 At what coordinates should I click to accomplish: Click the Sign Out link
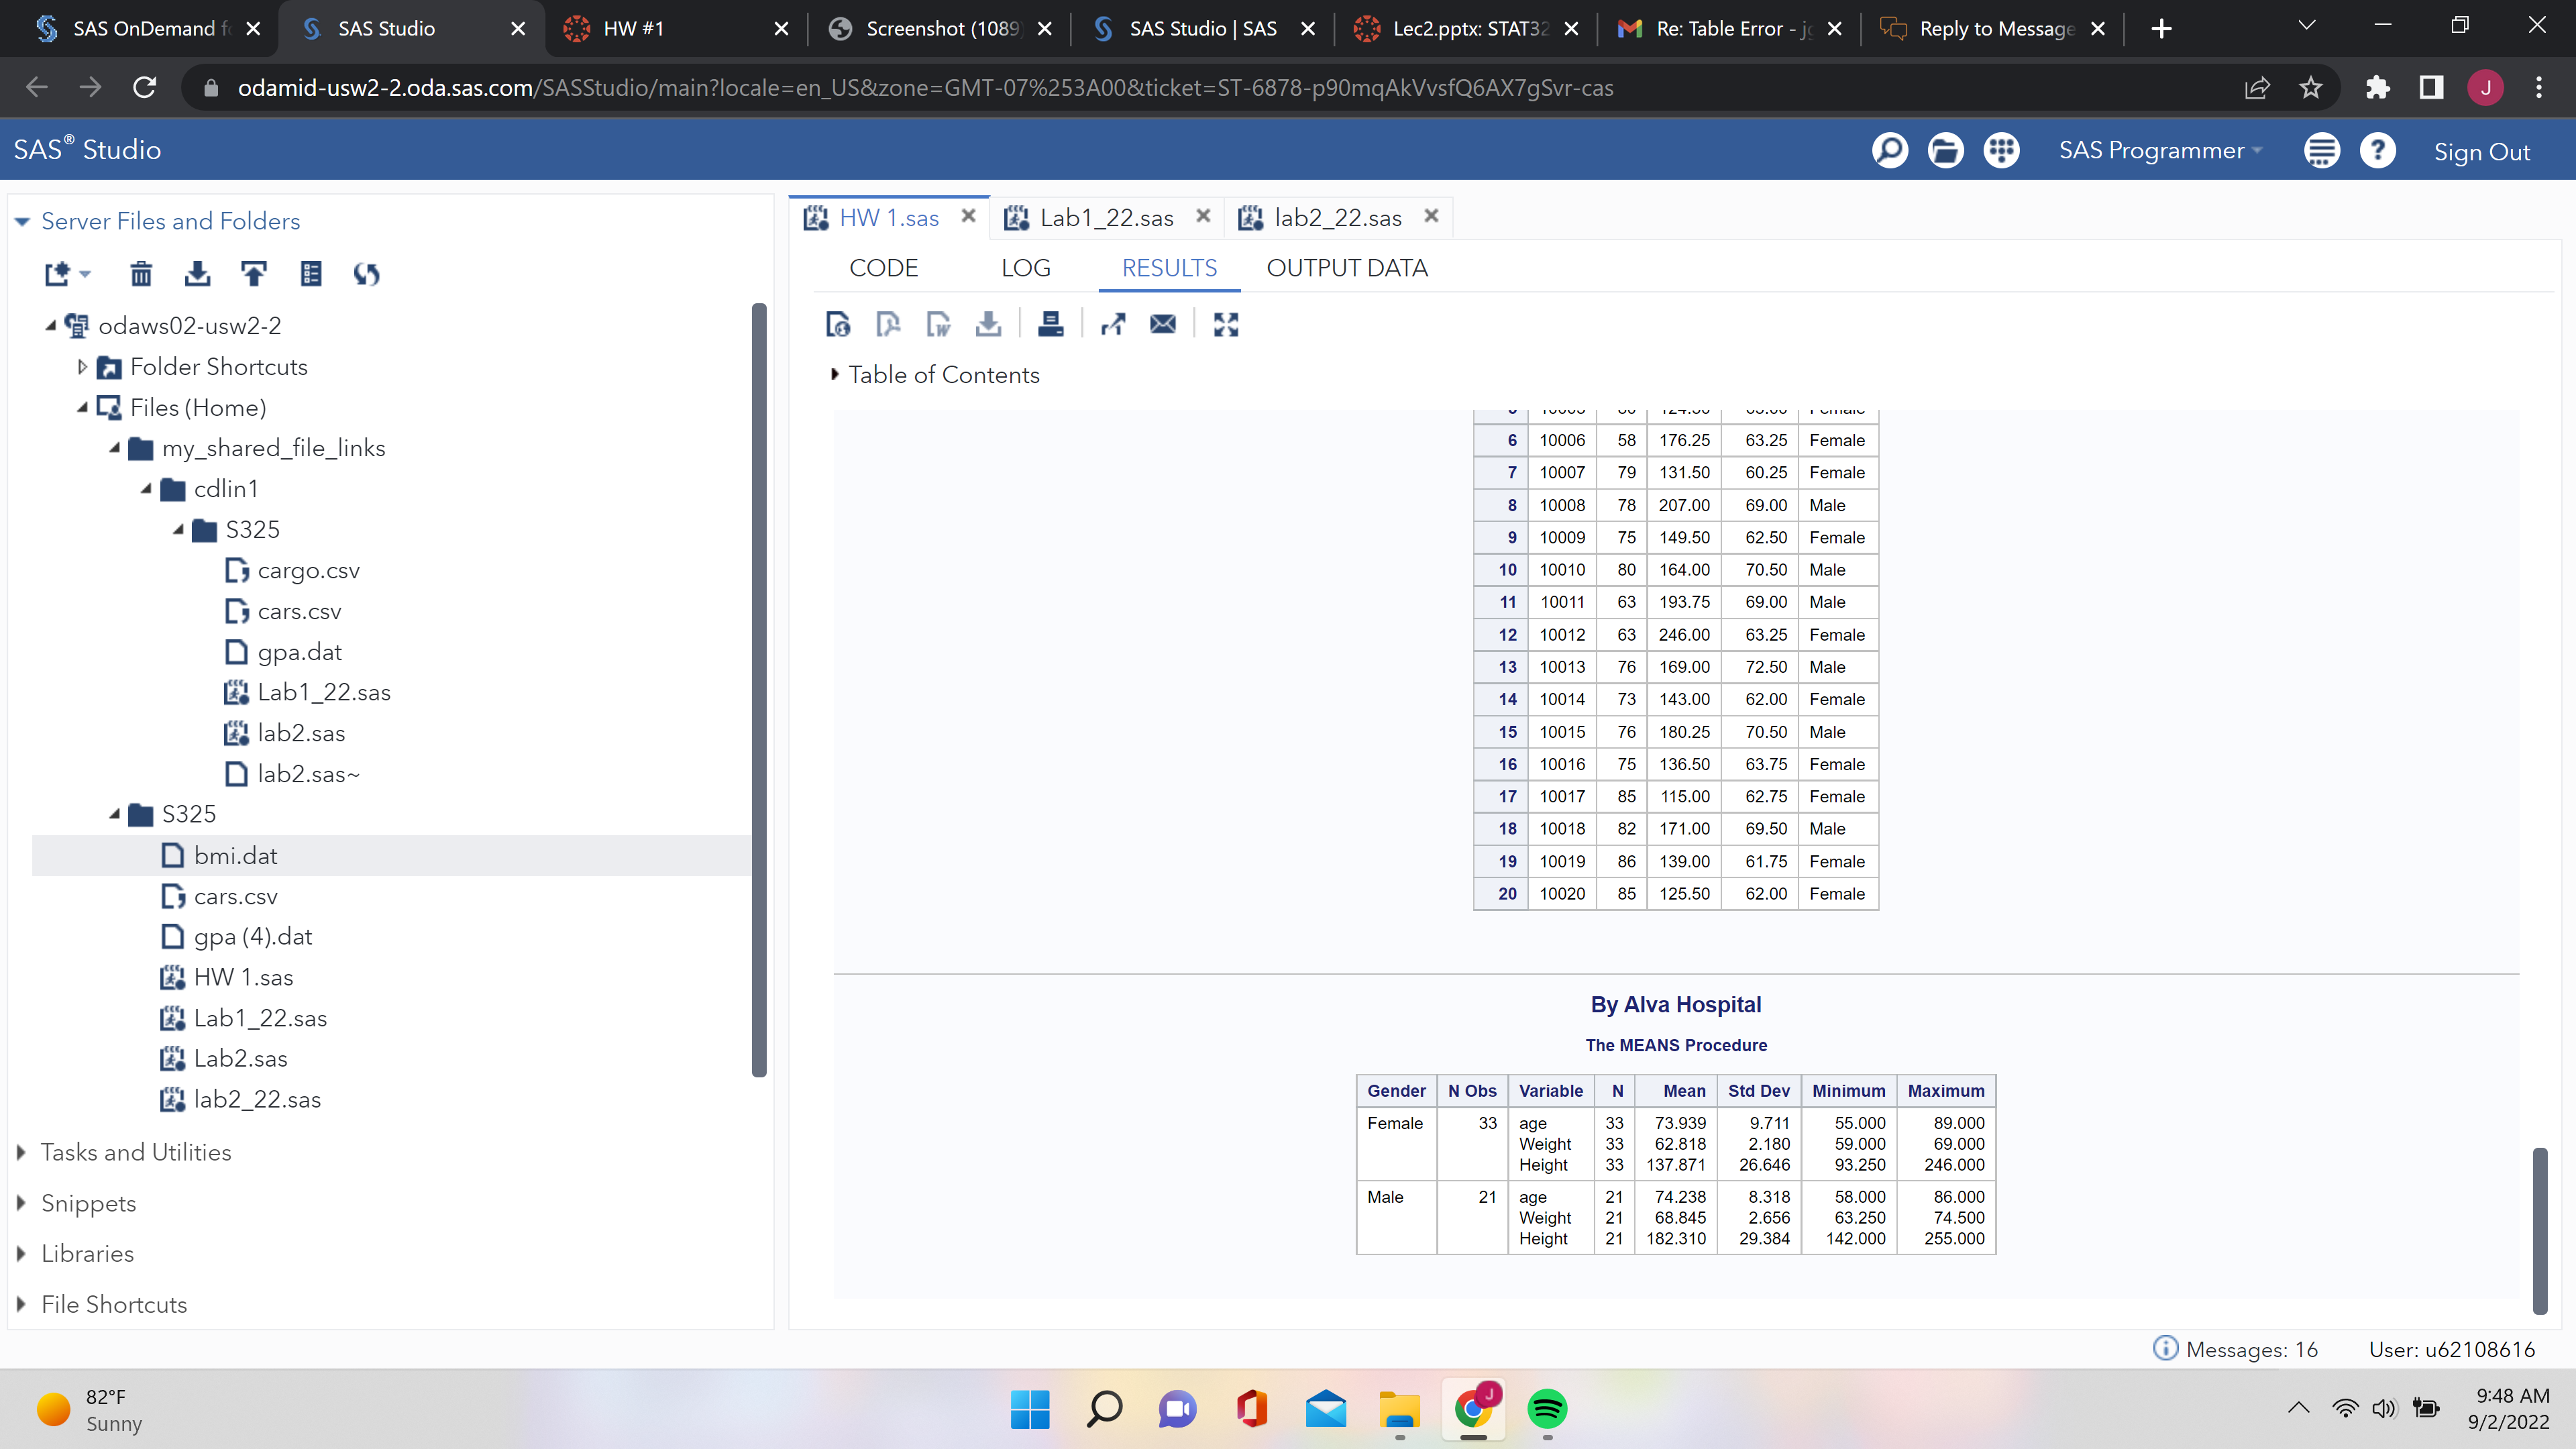click(2481, 152)
